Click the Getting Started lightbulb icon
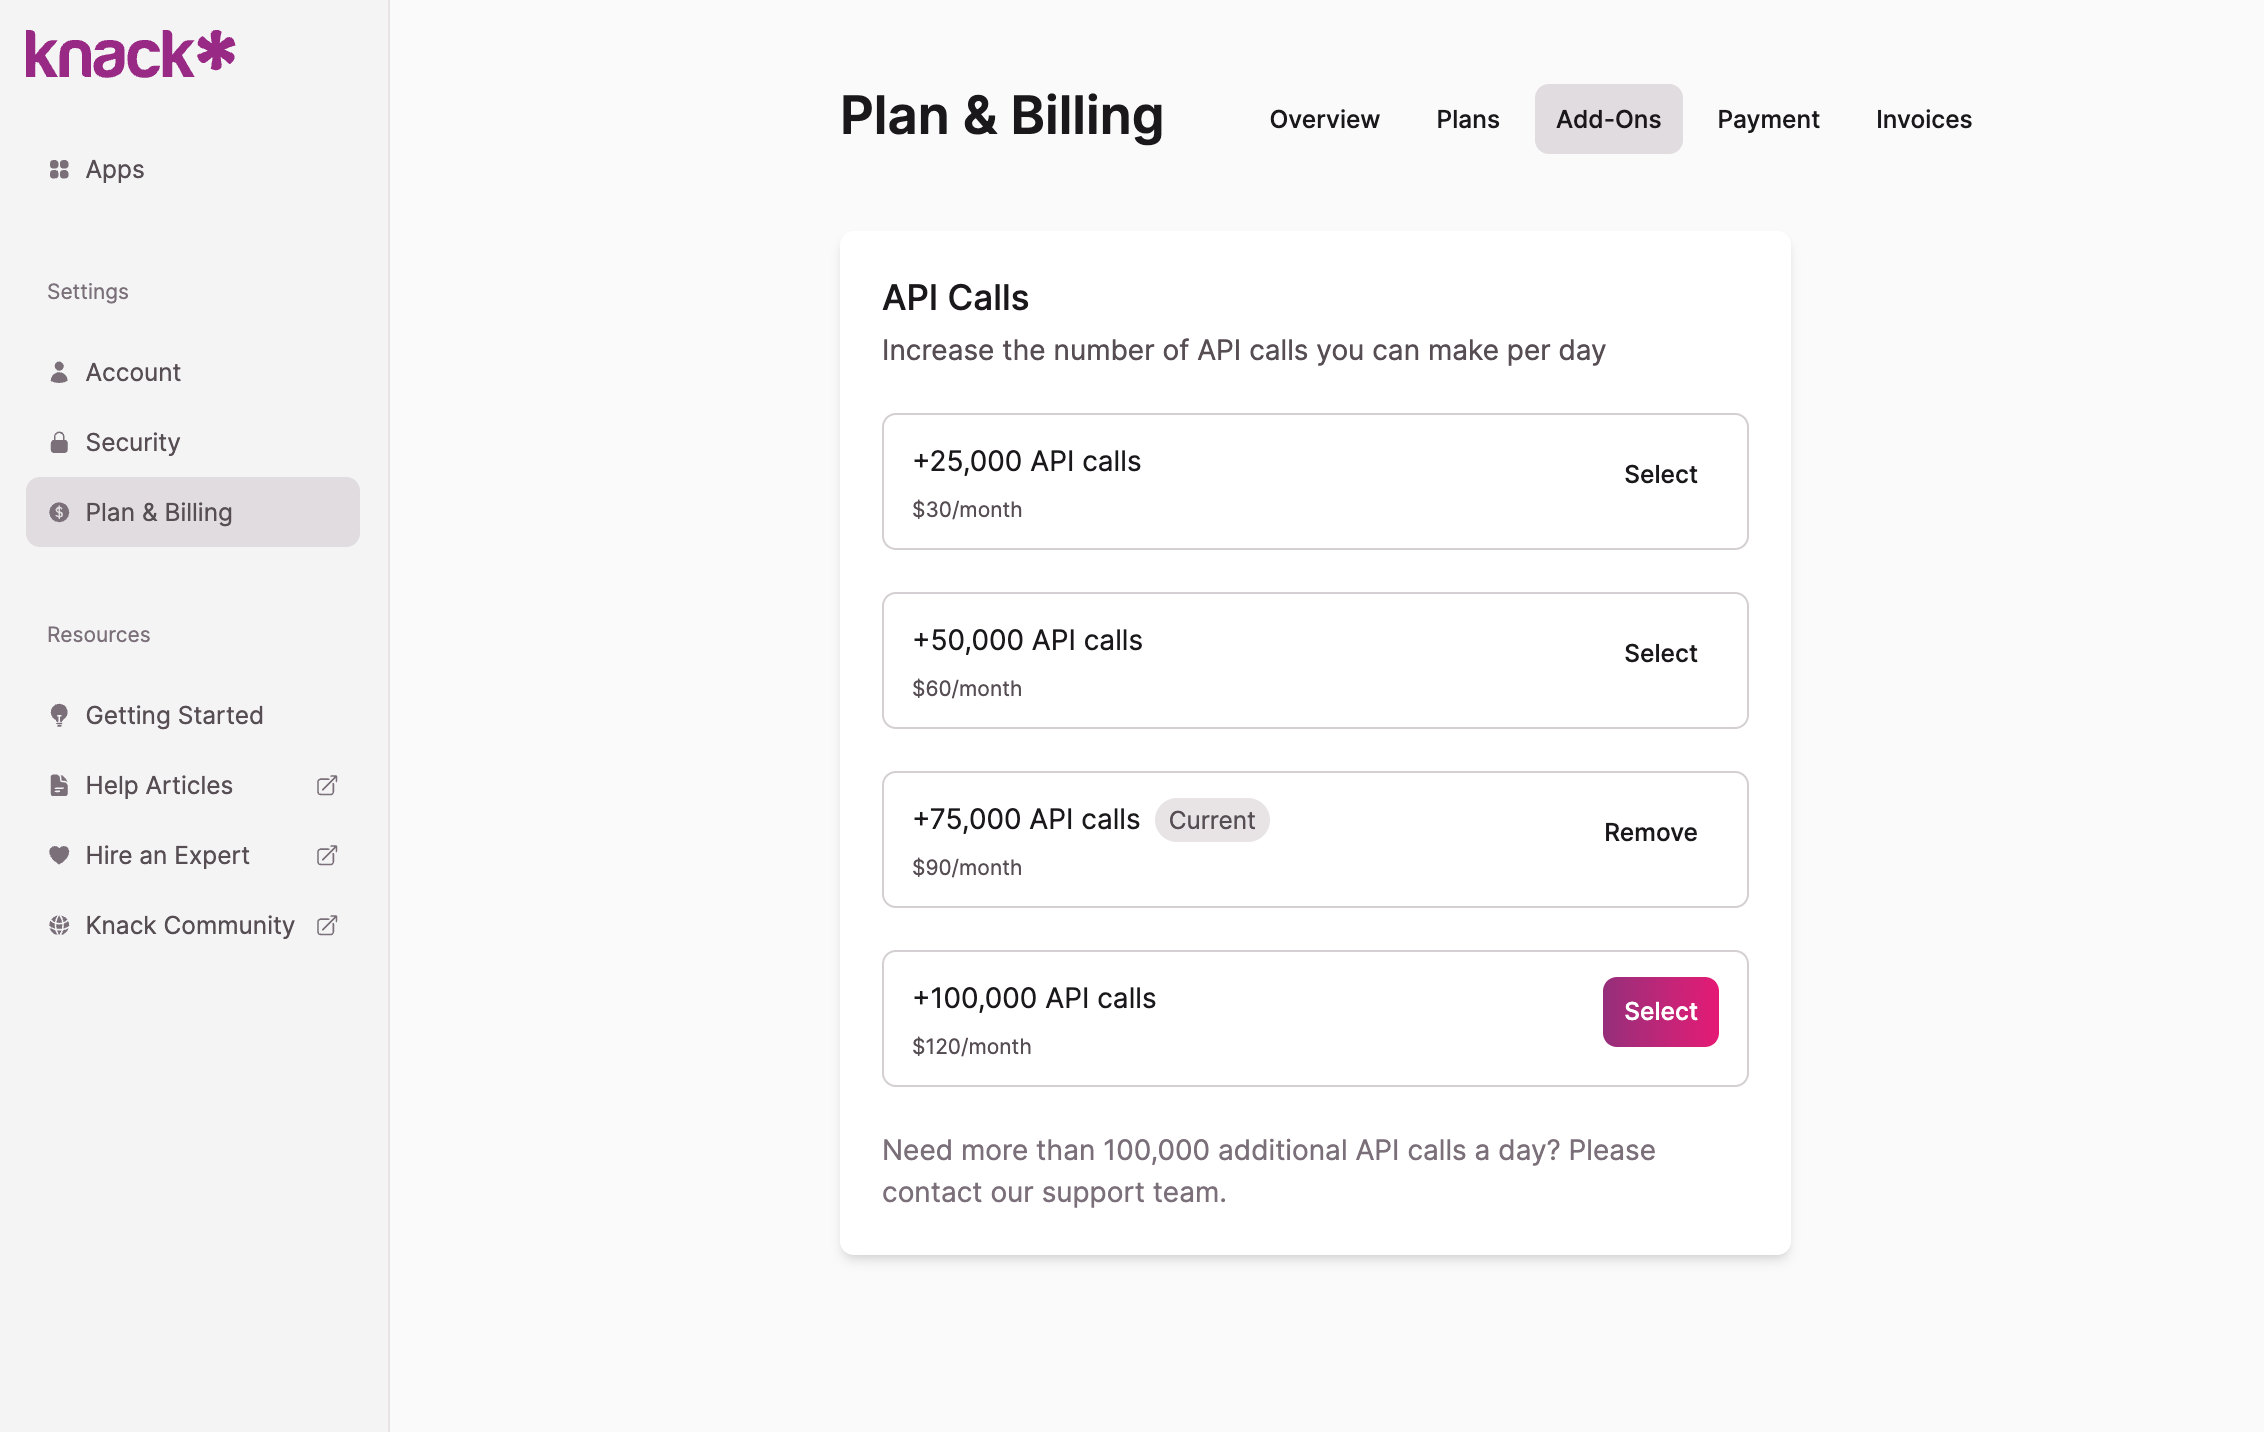The image size is (2264, 1432). [x=59, y=715]
